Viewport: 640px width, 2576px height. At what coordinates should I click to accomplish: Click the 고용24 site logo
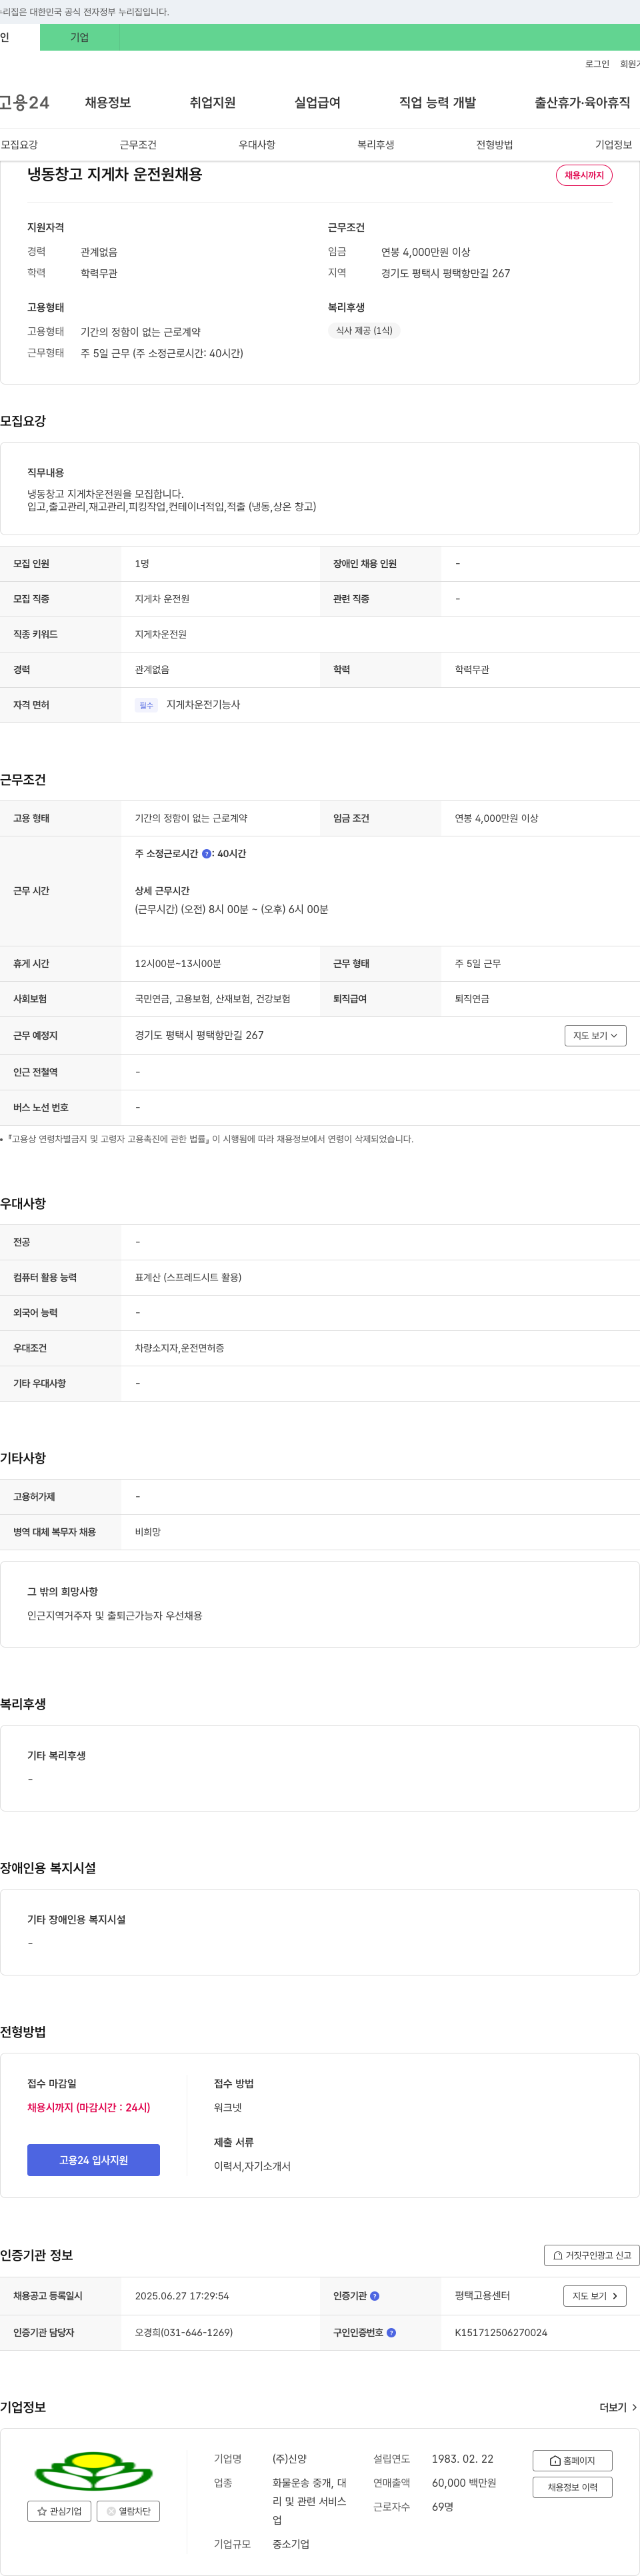tap(24, 103)
